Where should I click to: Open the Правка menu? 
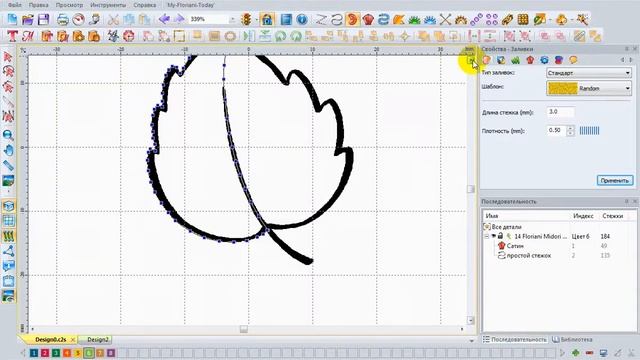[x=39, y=5]
